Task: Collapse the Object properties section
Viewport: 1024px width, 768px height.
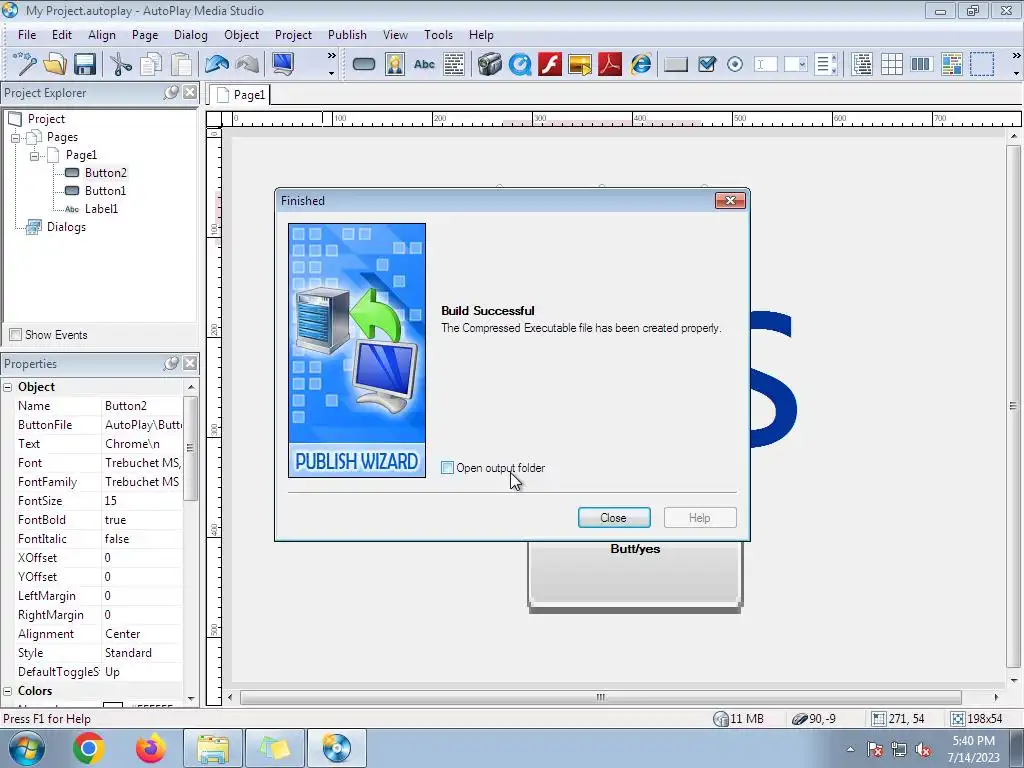Action: (8, 387)
